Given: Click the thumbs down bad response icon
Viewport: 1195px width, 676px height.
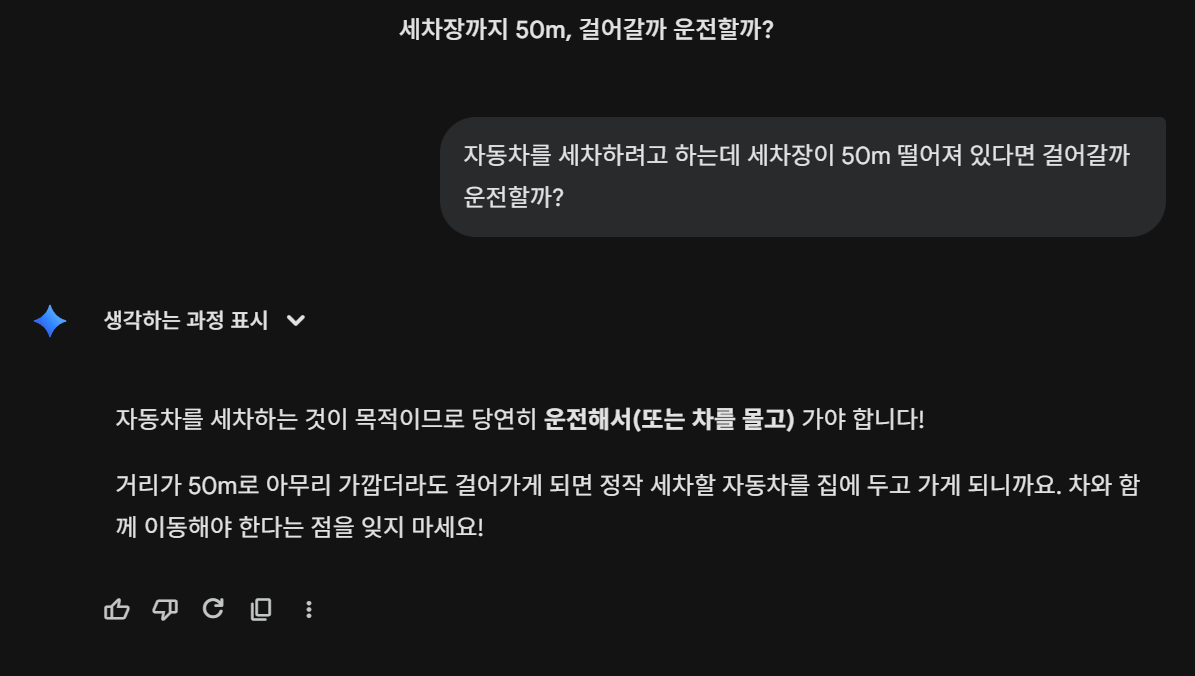Looking at the screenshot, I should tap(165, 609).
